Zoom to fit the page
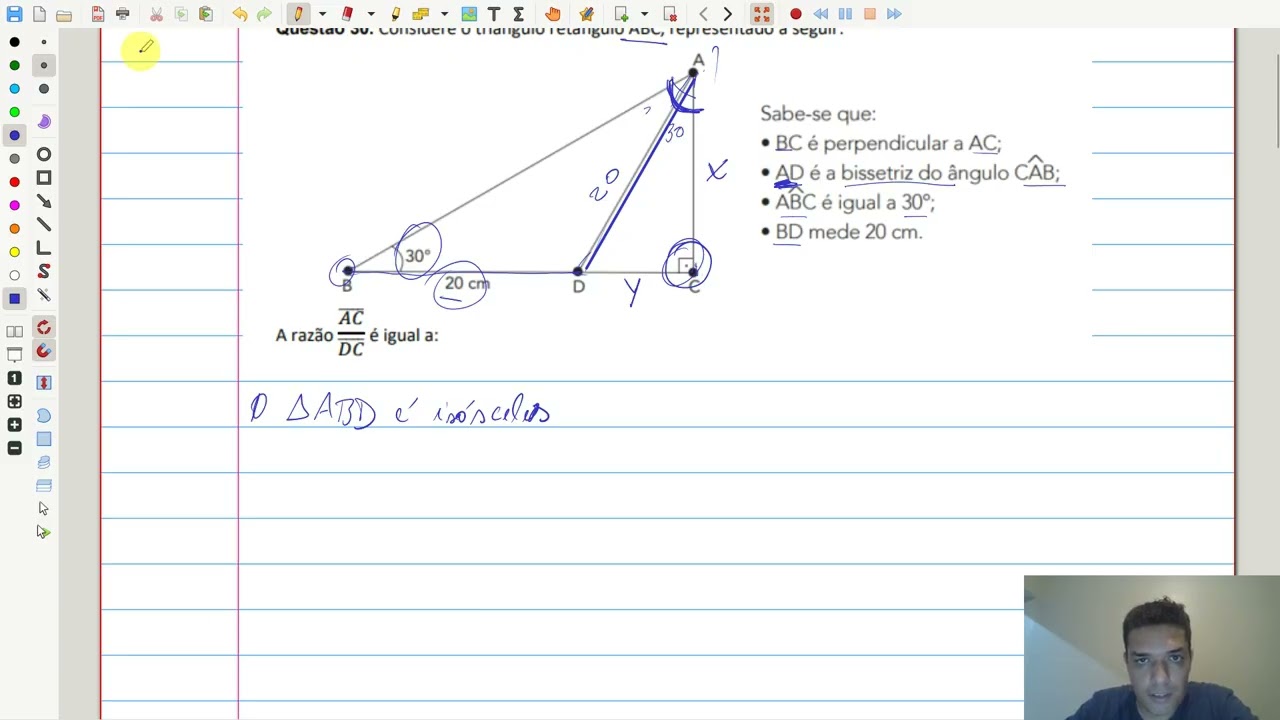The height and width of the screenshot is (720, 1280). [x=14, y=401]
